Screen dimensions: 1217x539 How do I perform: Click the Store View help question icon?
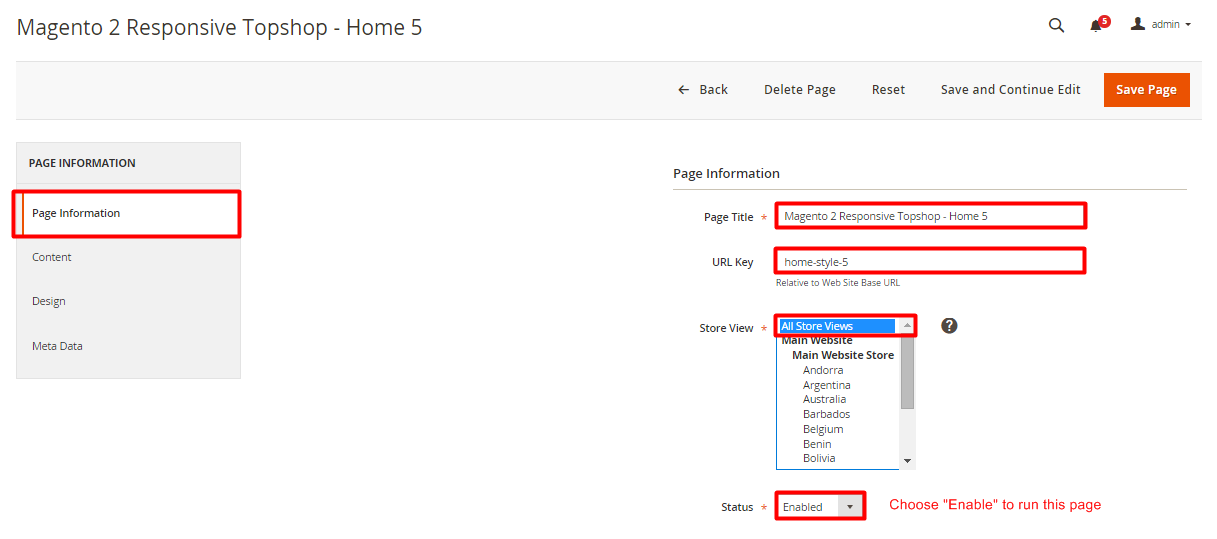click(950, 326)
